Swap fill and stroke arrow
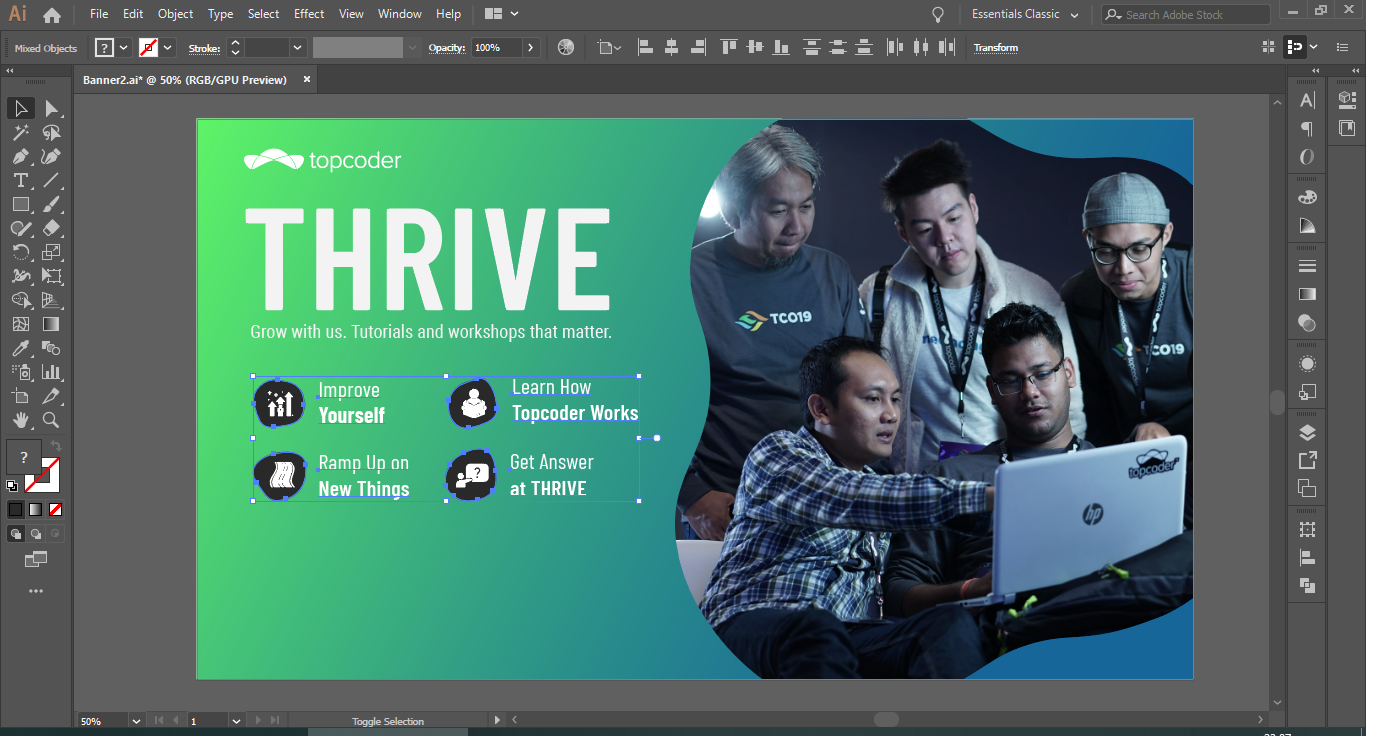 56,446
